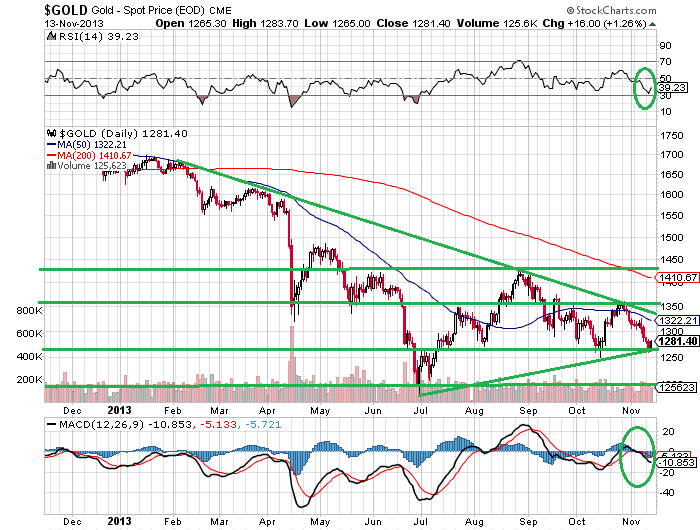Click the MACD(12,26,9) -10.853 label
Viewport: 700px width, 530px height.
pos(125,425)
